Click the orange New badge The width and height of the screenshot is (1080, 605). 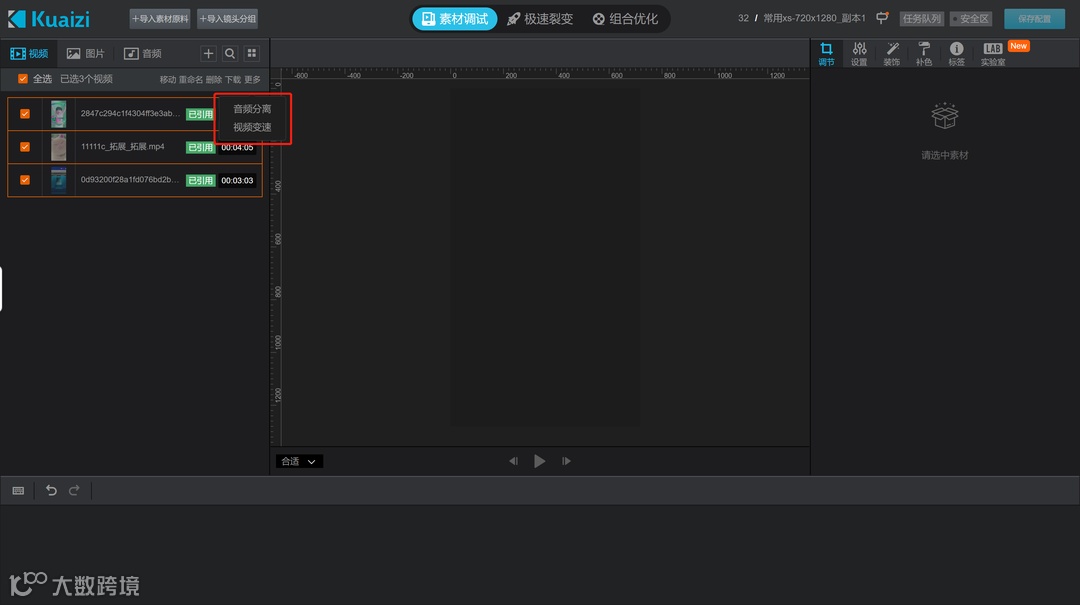(1019, 46)
